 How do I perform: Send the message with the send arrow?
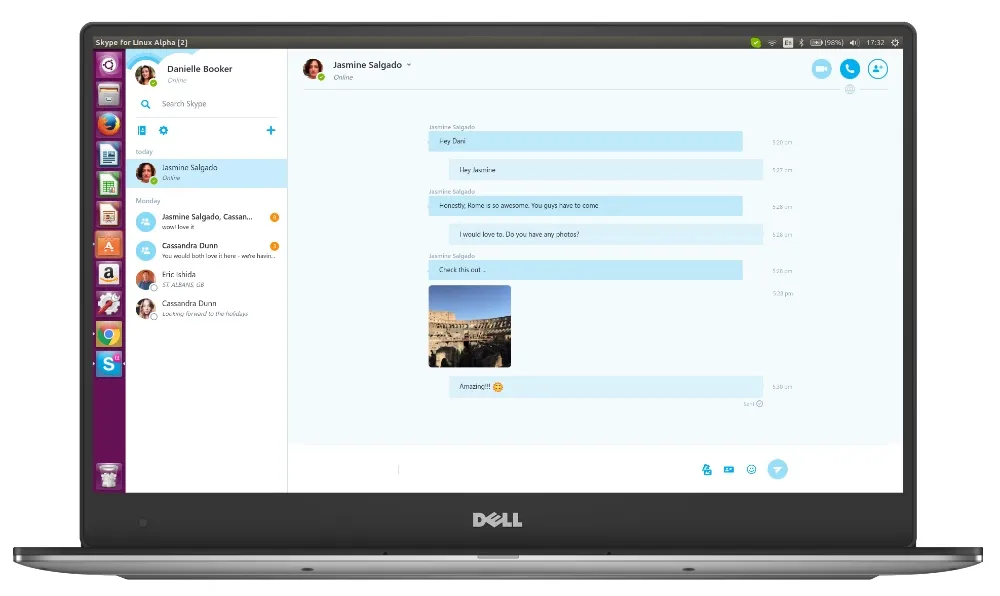(x=778, y=468)
